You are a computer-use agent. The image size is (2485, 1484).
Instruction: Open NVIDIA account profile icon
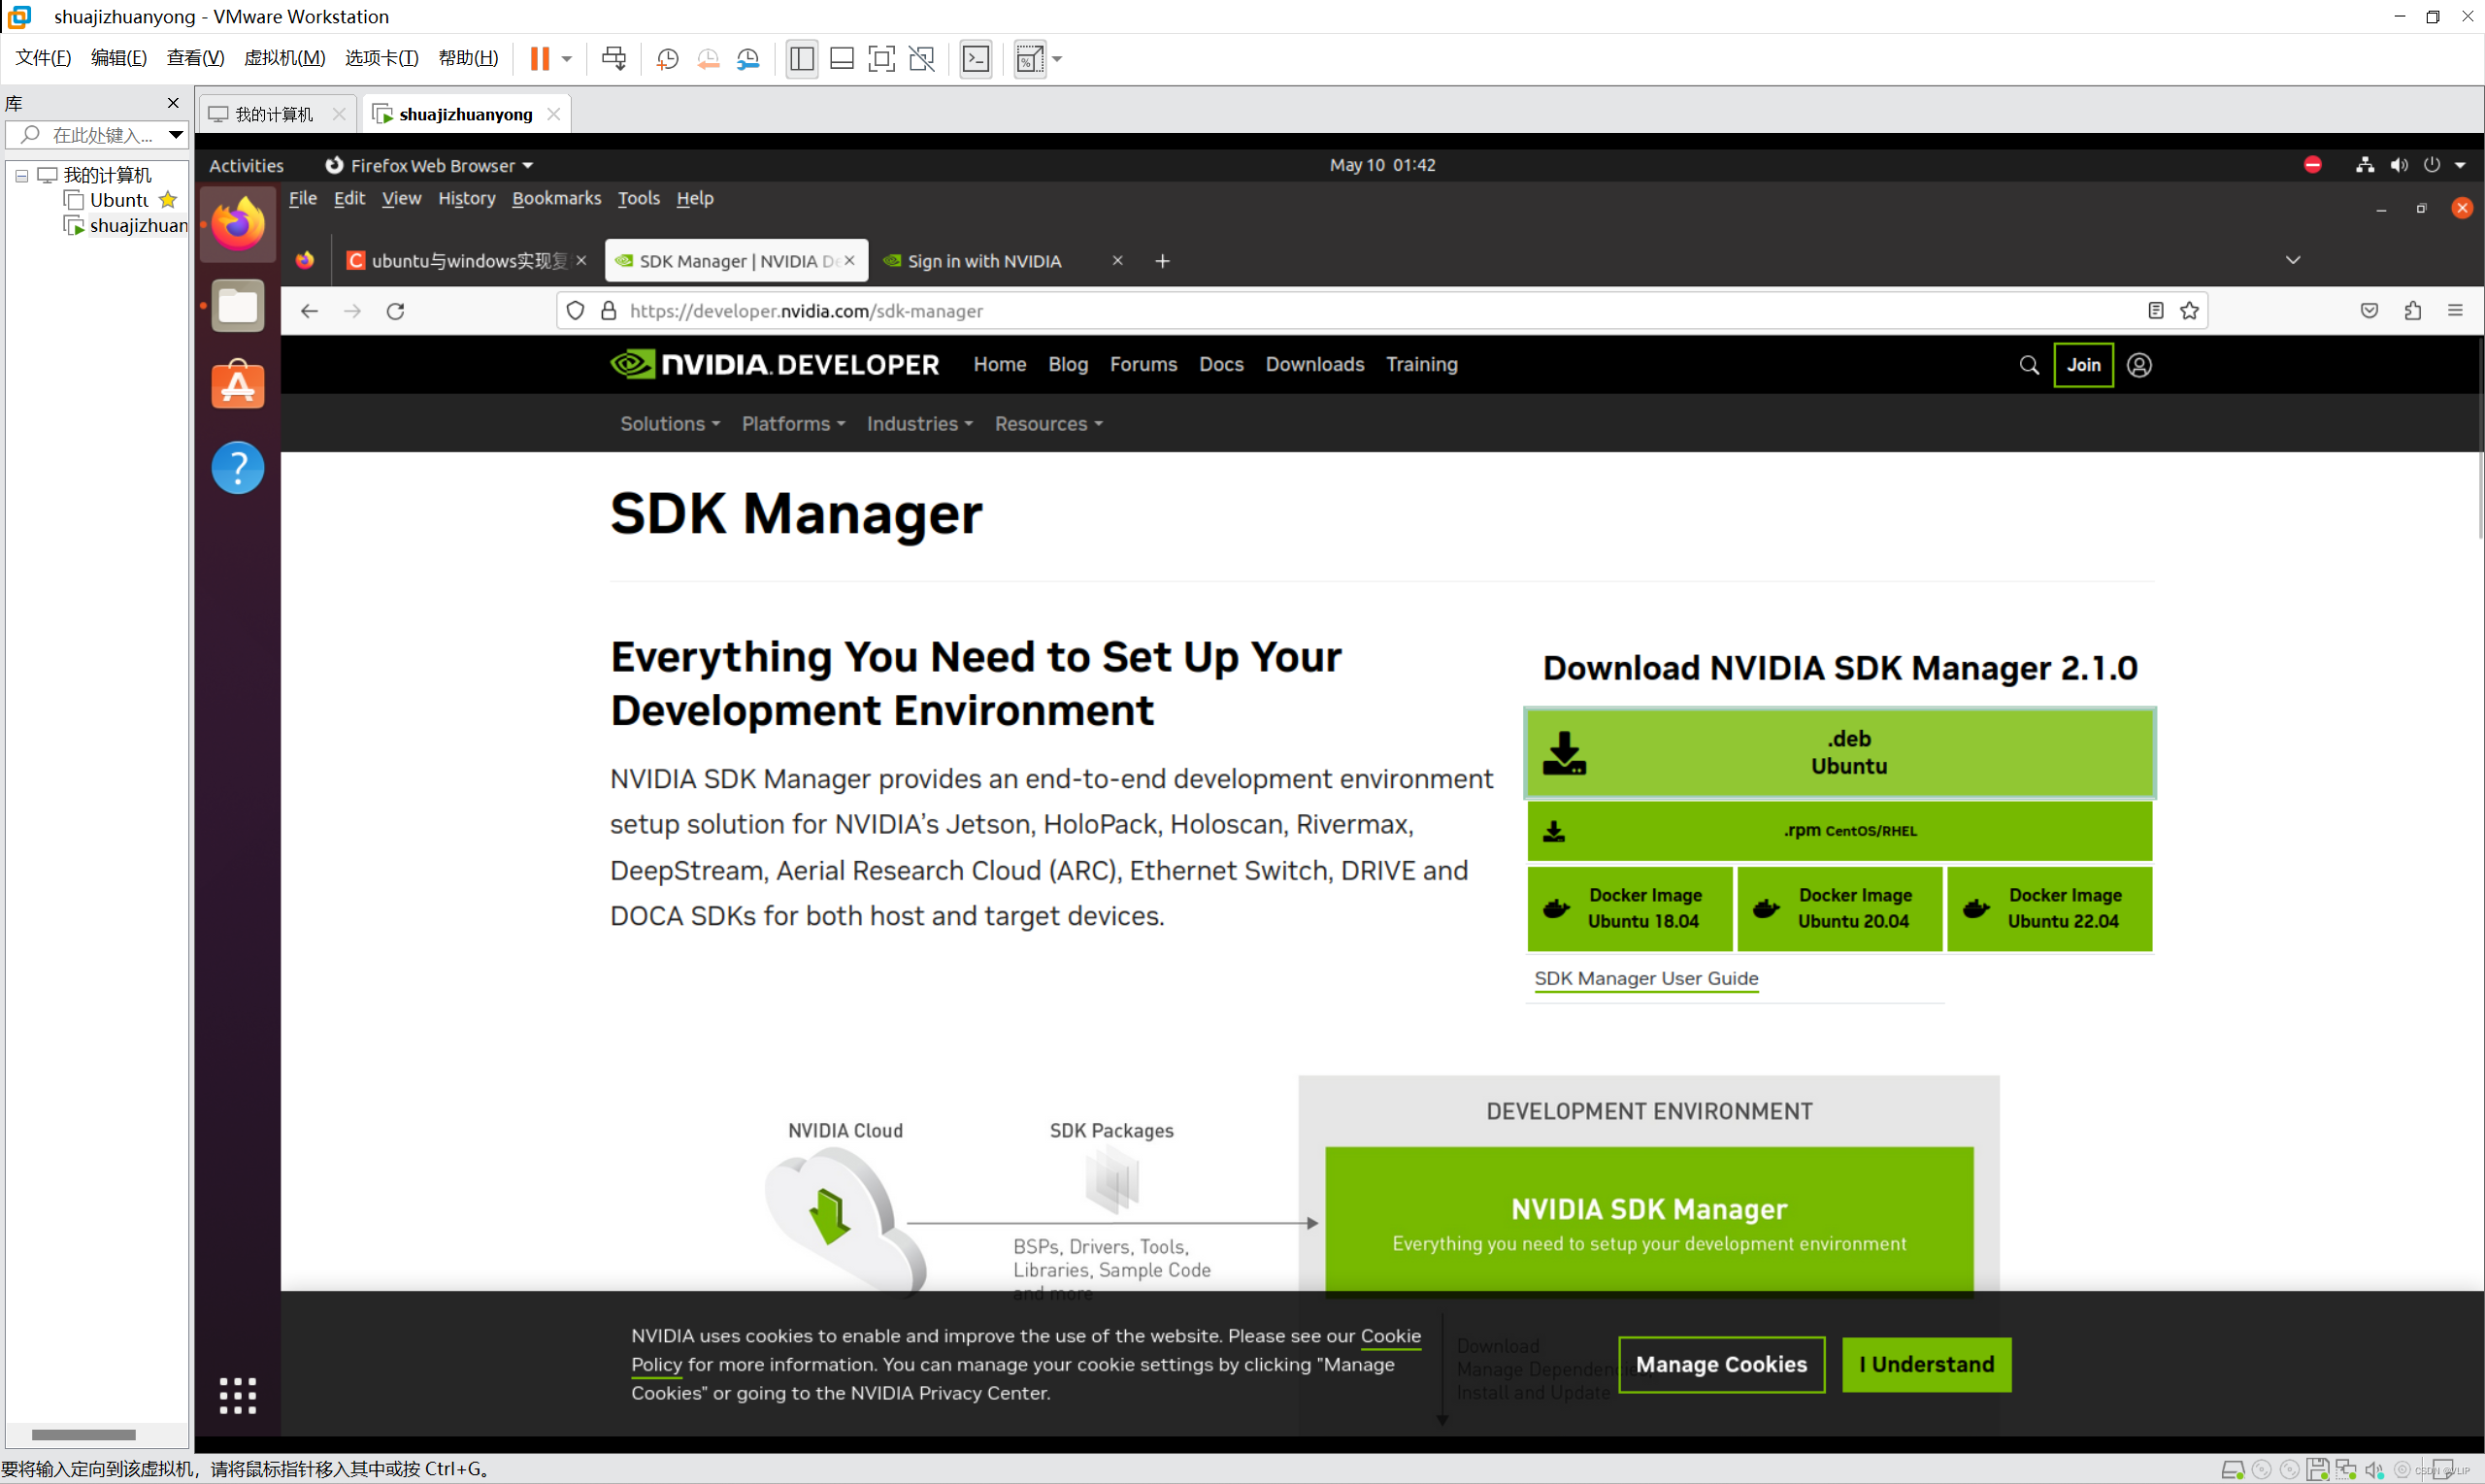point(2138,365)
